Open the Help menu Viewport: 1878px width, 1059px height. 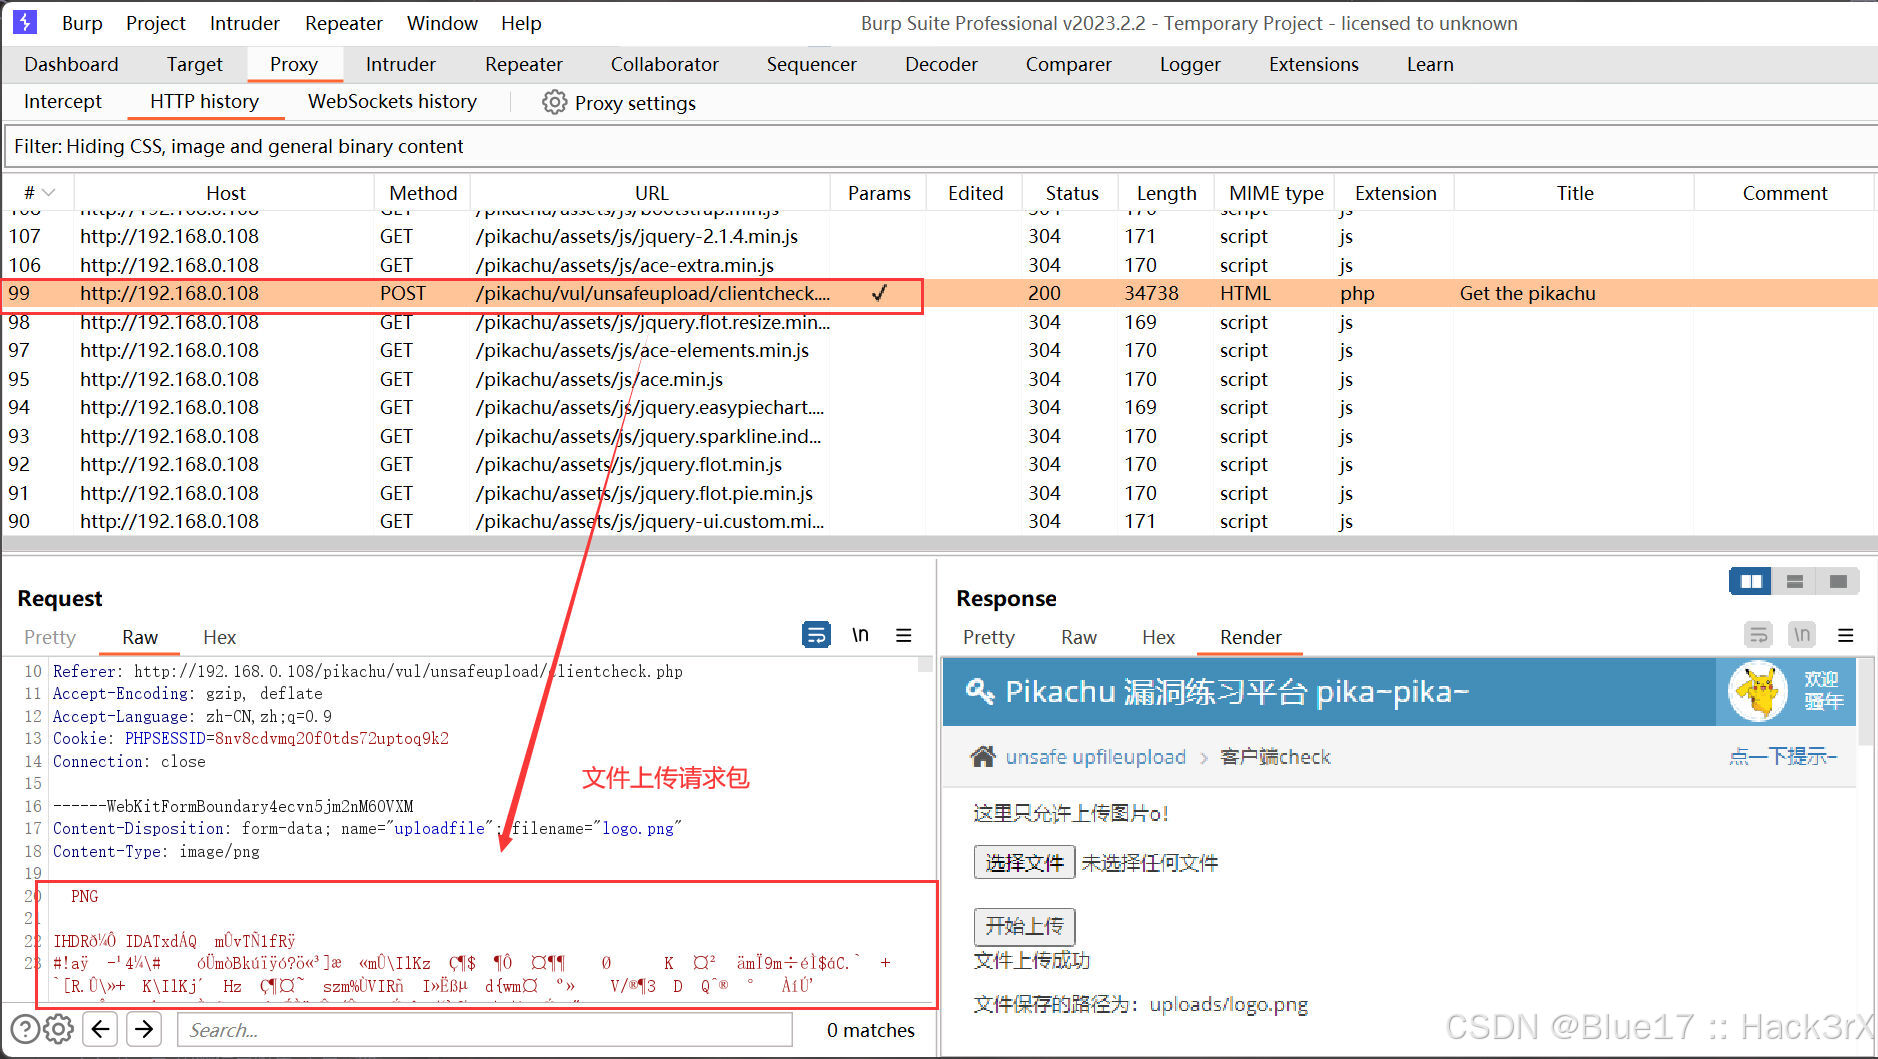click(521, 23)
